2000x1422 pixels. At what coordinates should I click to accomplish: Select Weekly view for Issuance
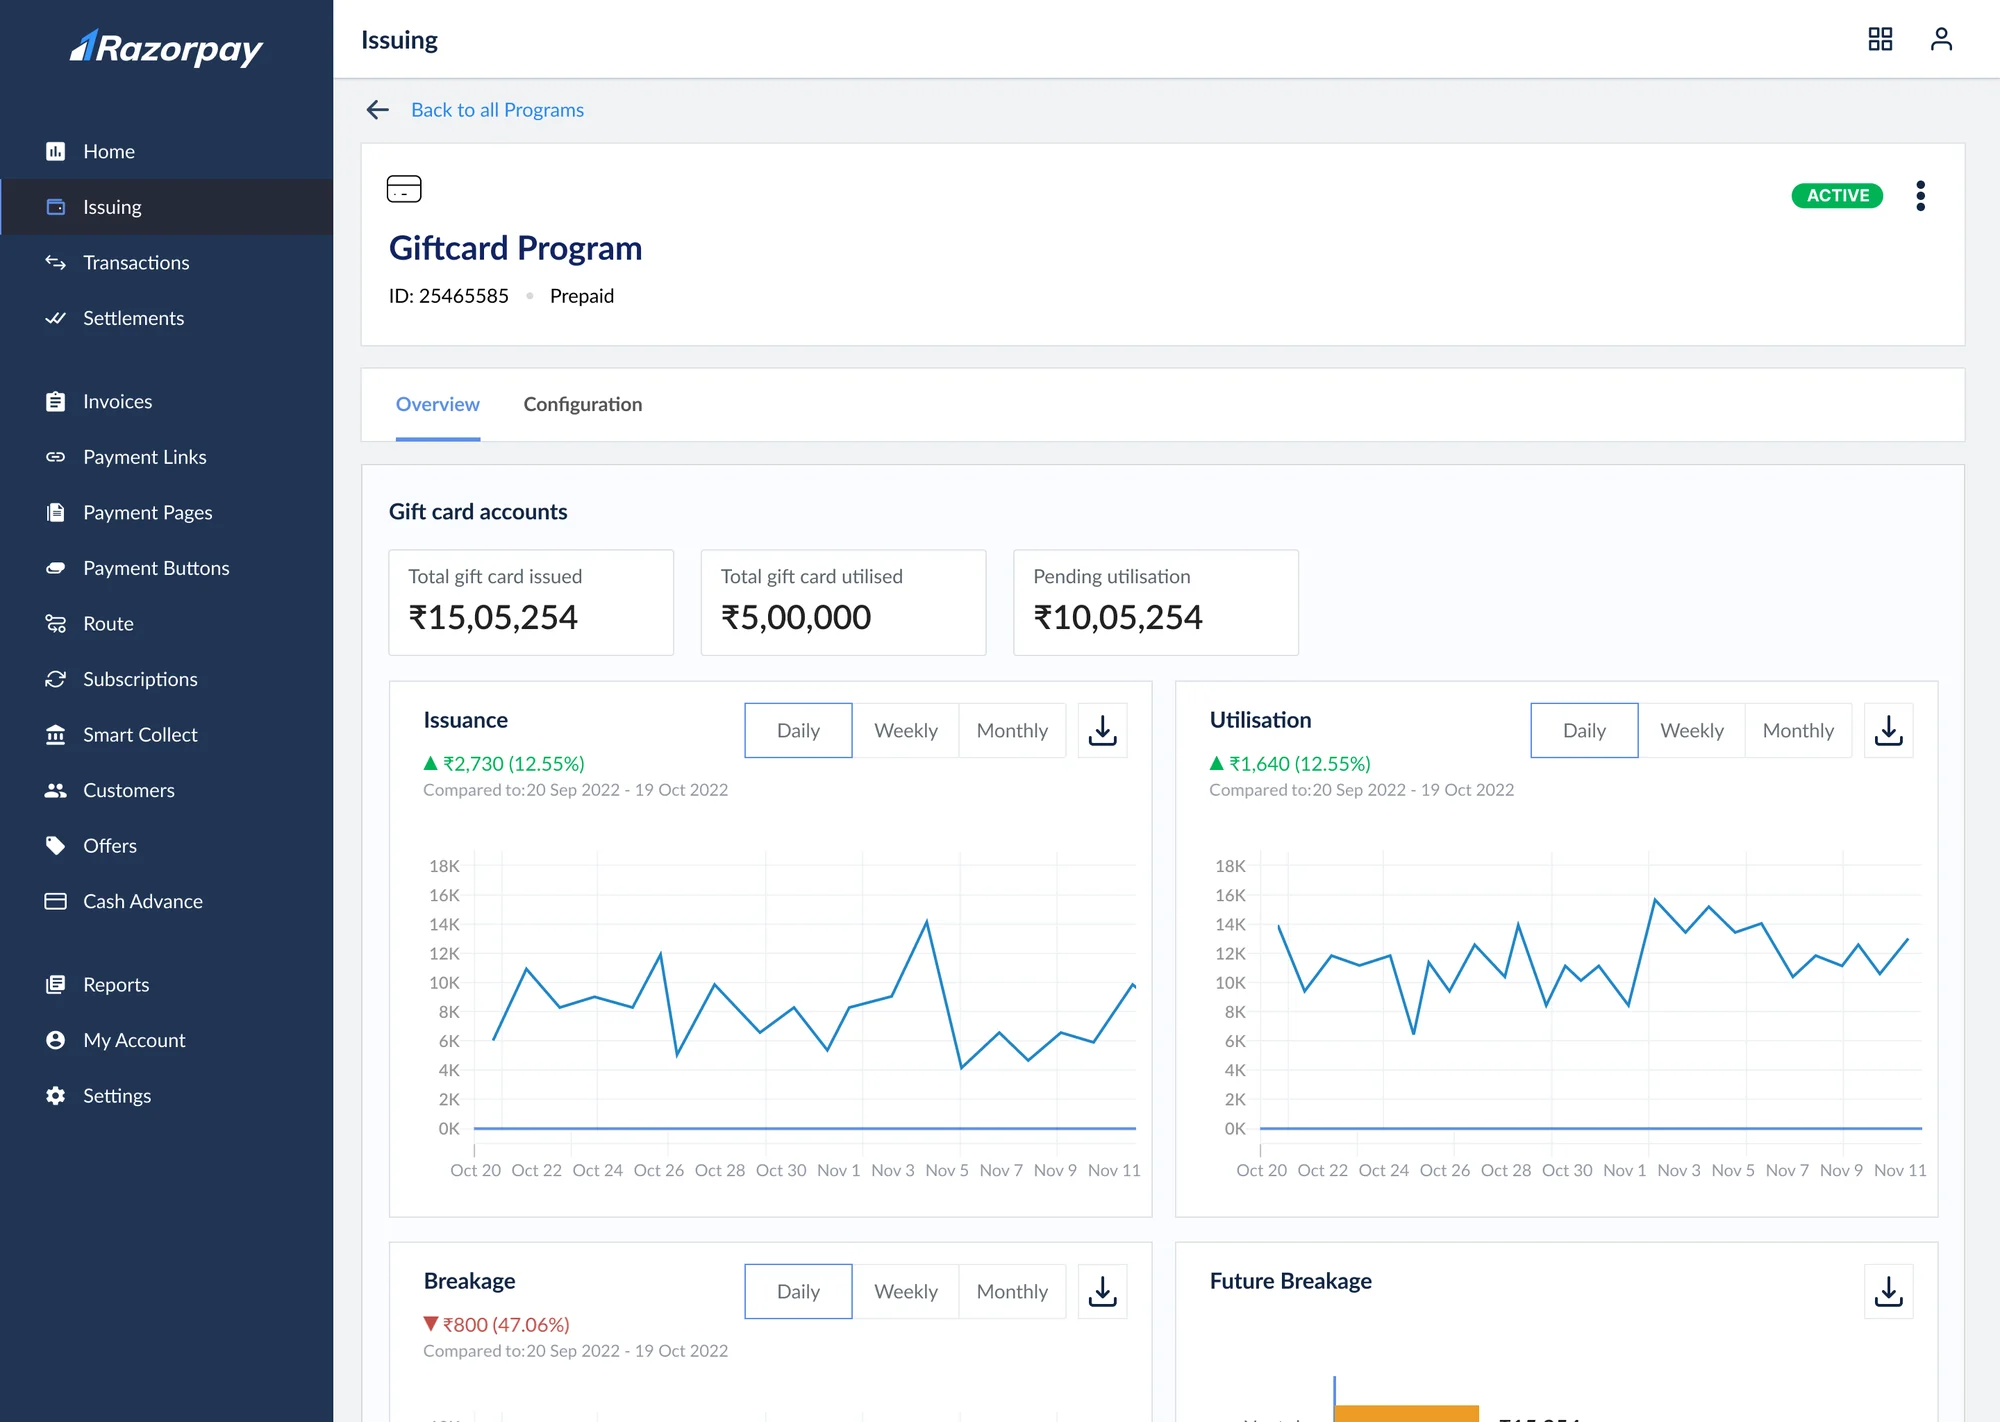pyautogui.click(x=906, y=731)
